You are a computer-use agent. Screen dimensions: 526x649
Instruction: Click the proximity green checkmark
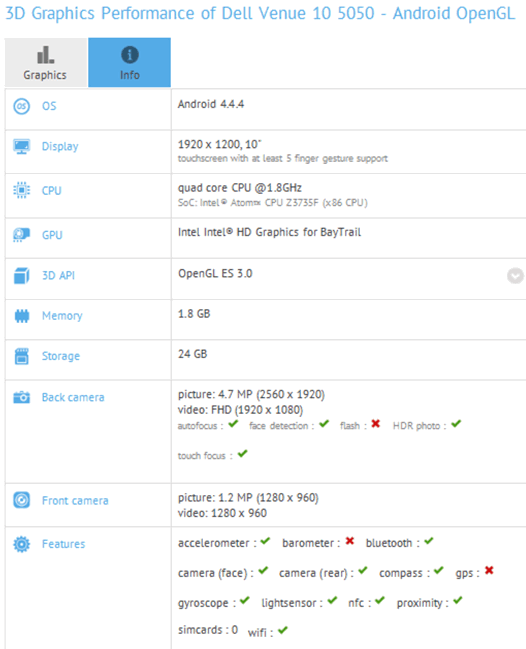click(x=457, y=601)
